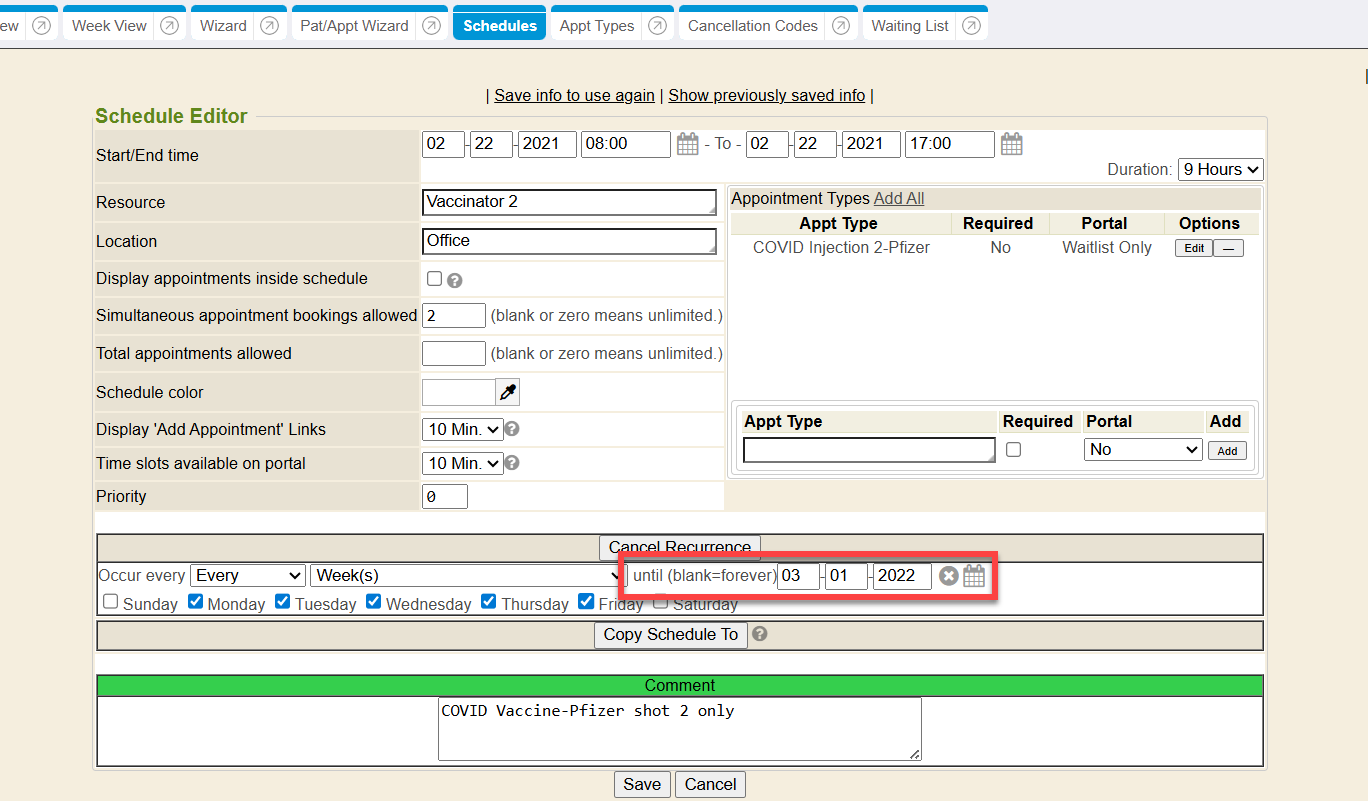Click the Comment text area
Screen dimensions: 1368x801
tap(679, 728)
